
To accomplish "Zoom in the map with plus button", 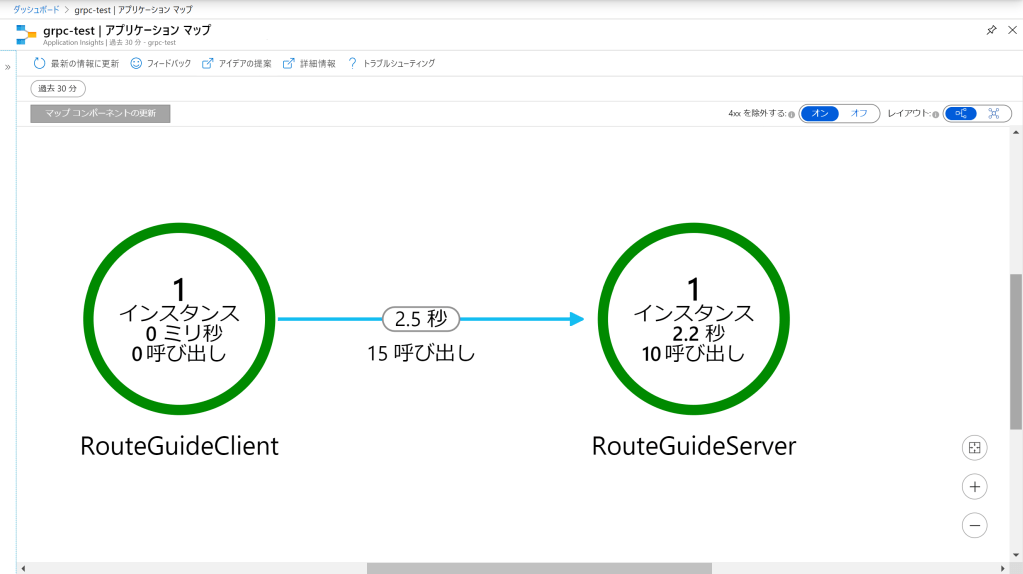I will click(x=974, y=487).
